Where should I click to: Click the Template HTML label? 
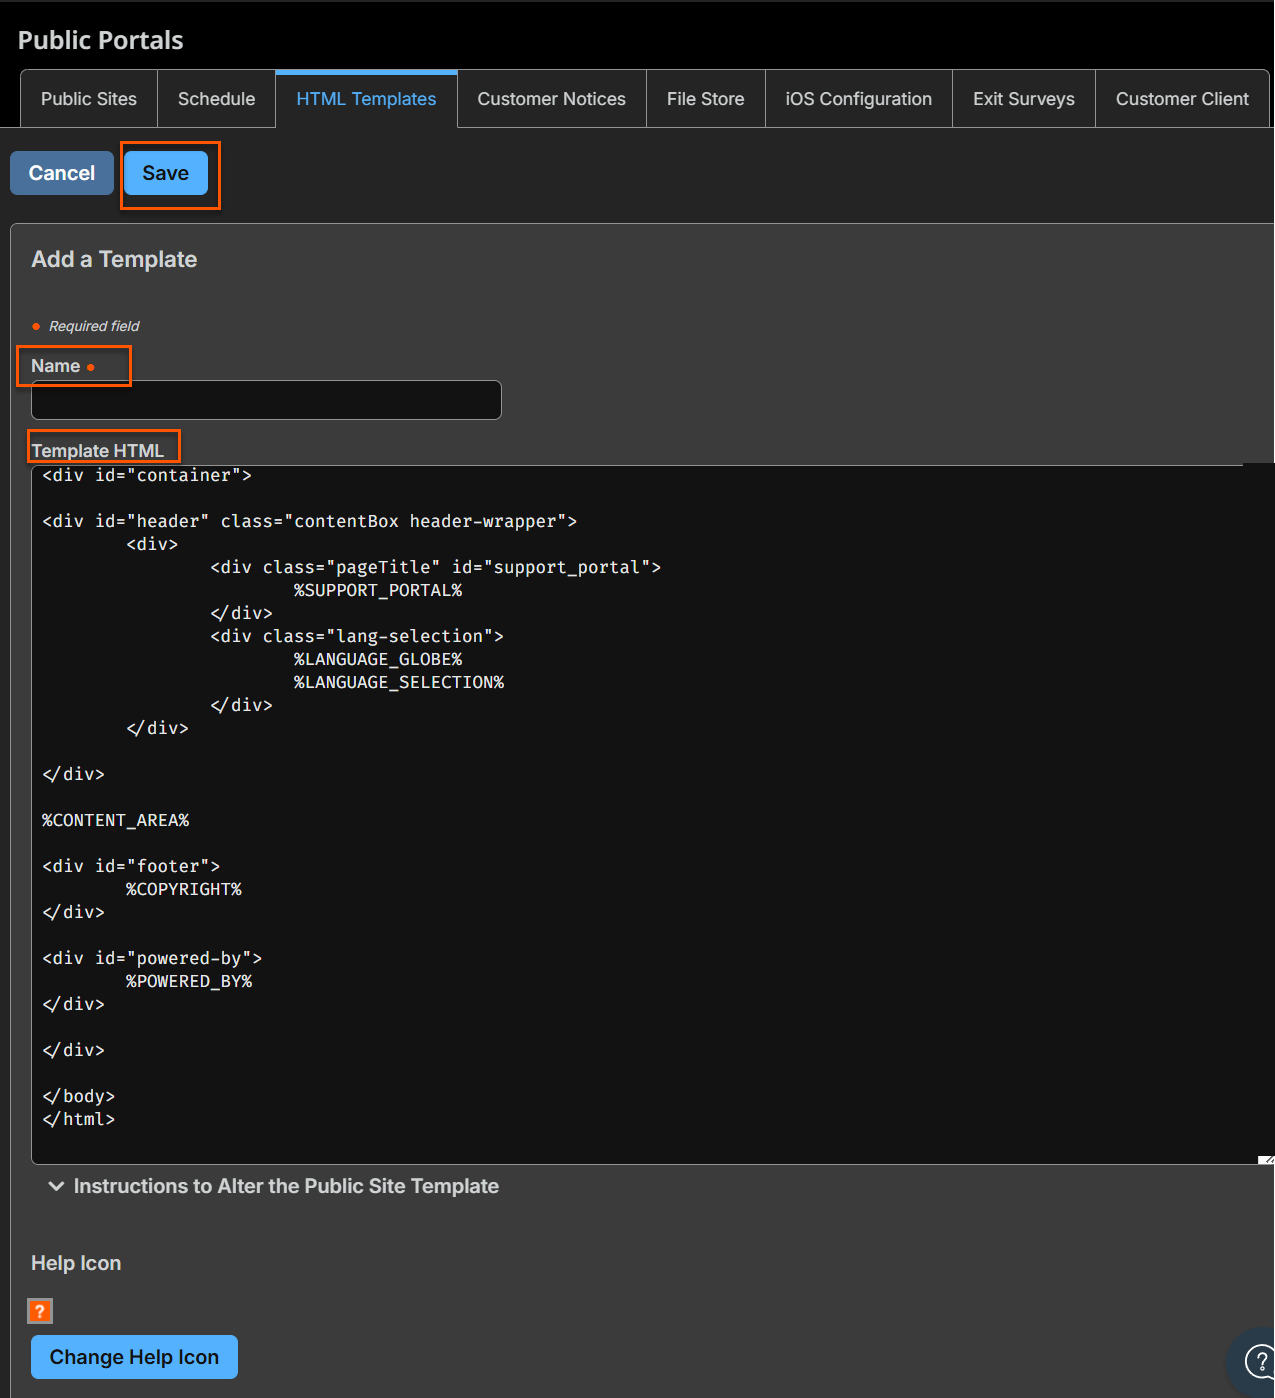pyautogui.click(x=98, y=451)
